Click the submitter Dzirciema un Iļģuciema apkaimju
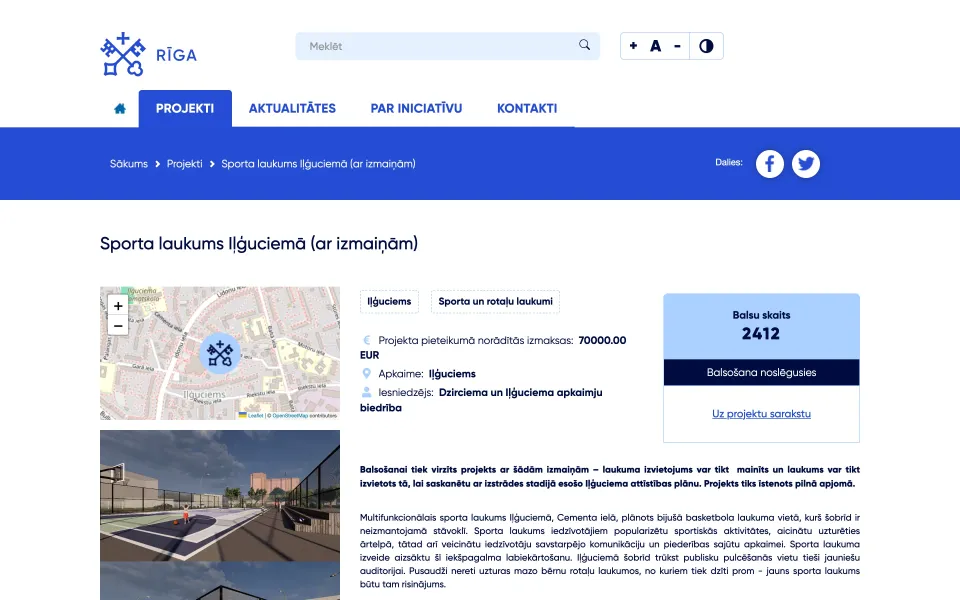Viewport: 960px width, 600px height. coord(520,392)
